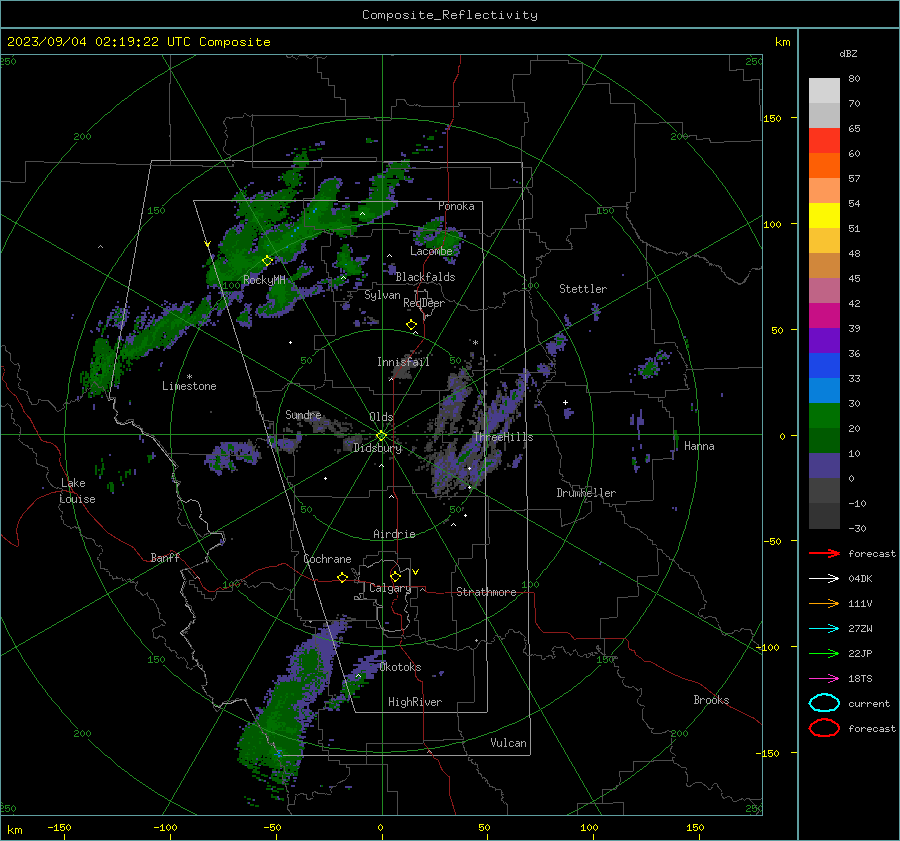Click the white 04DK arrow icon
This screenshot has height=841, width=900.
pos(824,578)
